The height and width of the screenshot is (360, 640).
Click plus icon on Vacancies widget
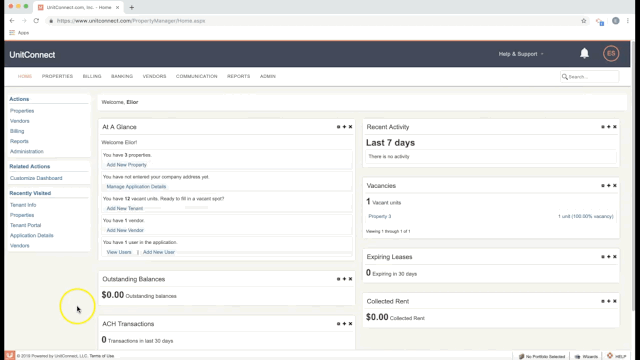[609, 186]
